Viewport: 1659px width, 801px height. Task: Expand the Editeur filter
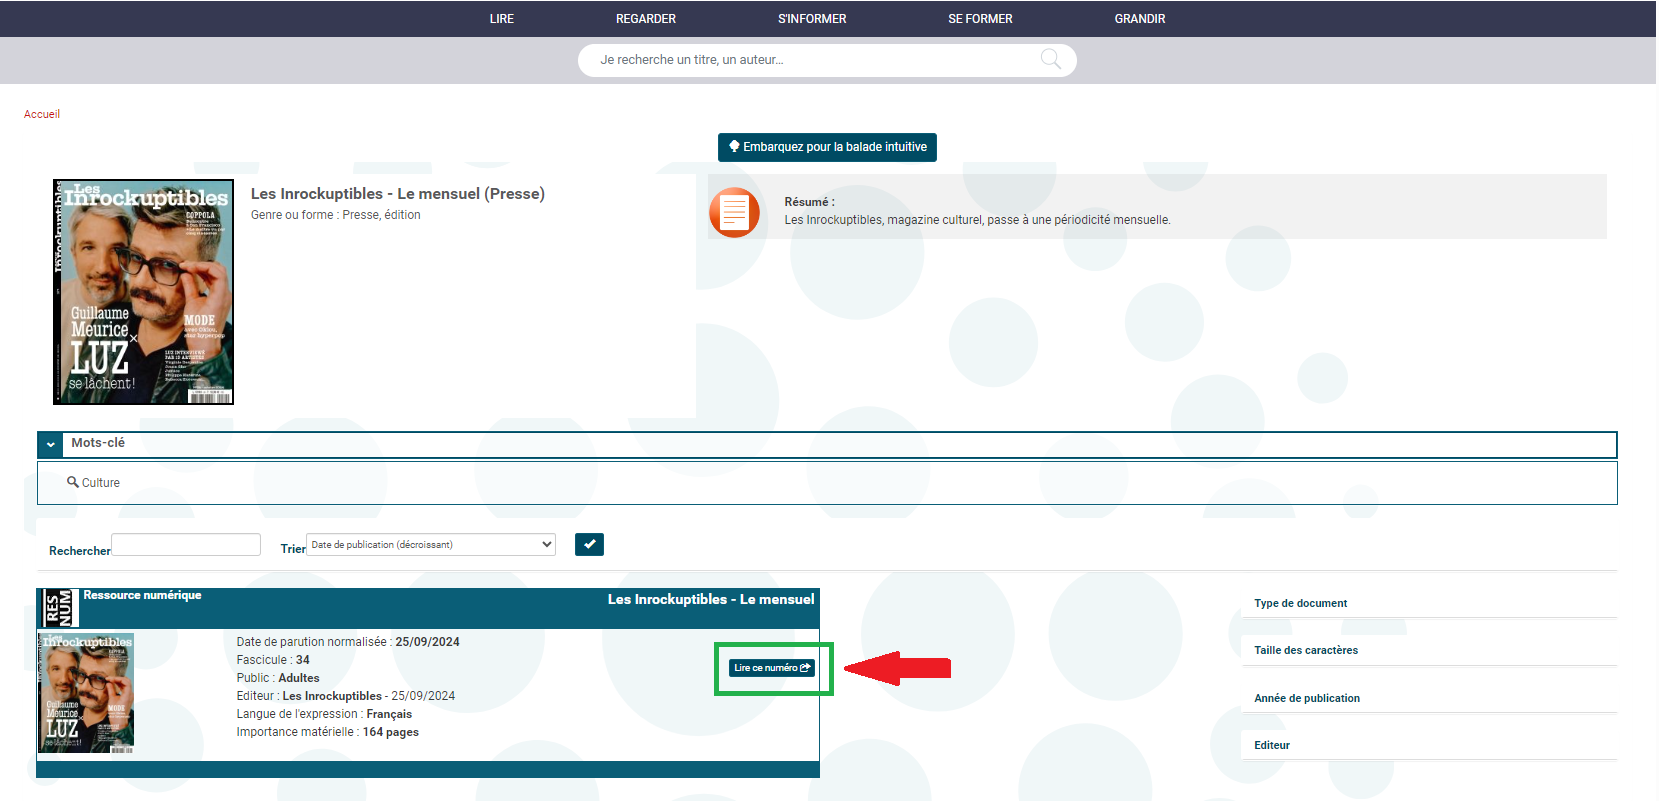(1271, 745)
